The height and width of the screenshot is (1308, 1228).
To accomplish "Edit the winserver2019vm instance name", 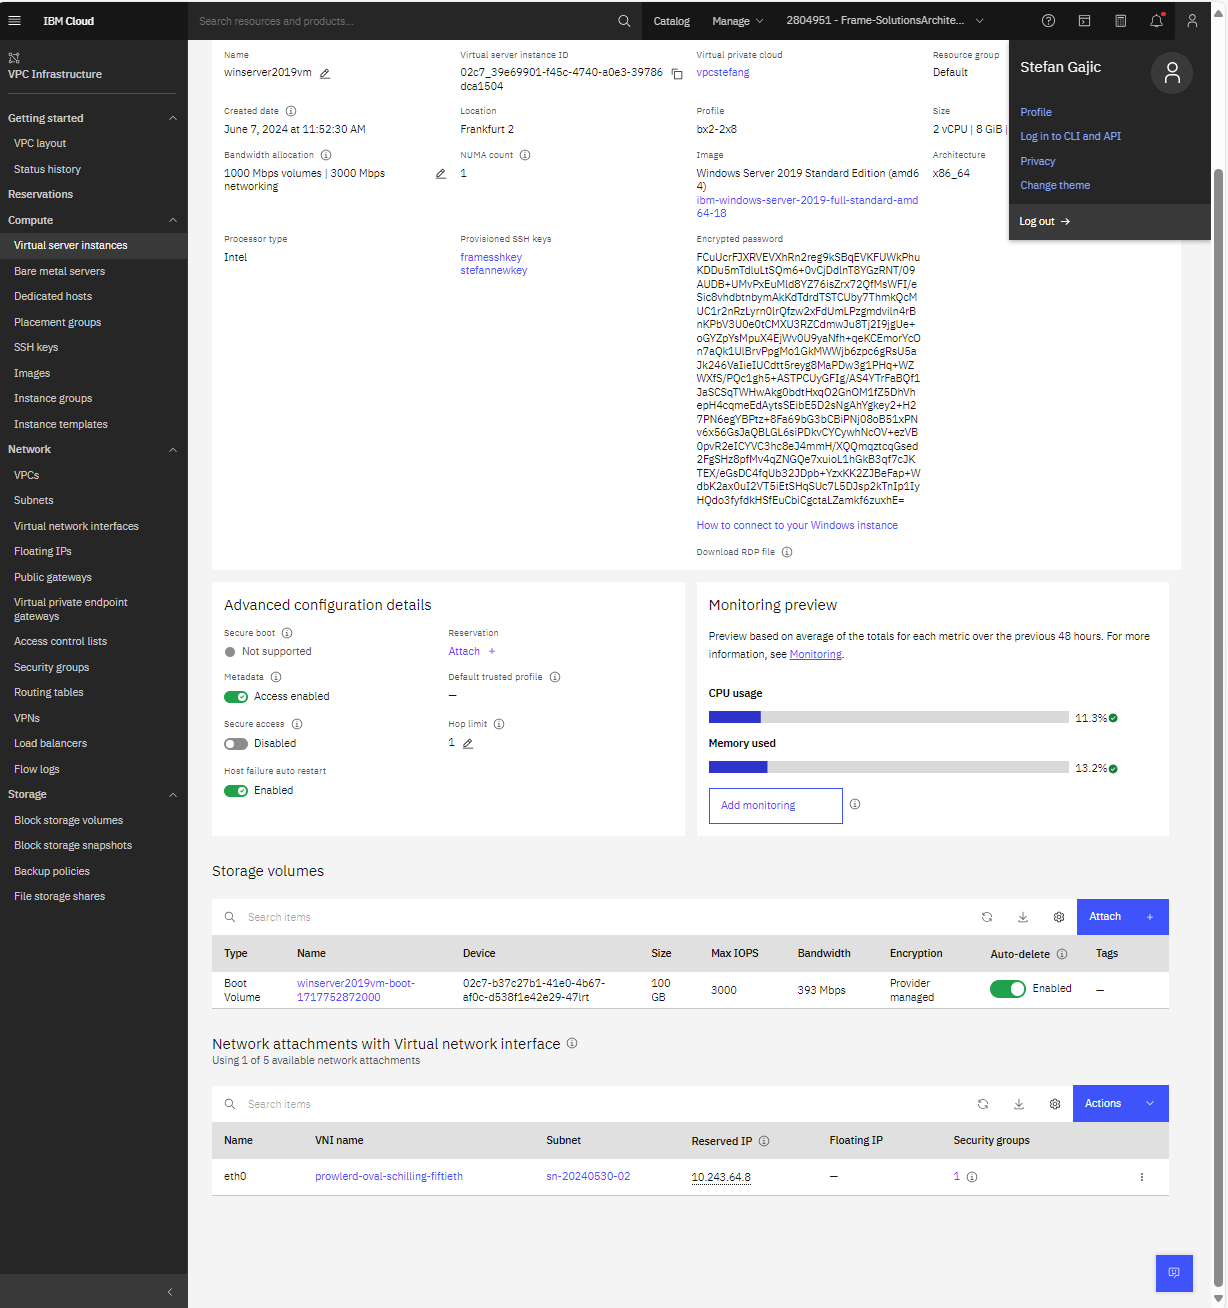I will click(324, 73).
